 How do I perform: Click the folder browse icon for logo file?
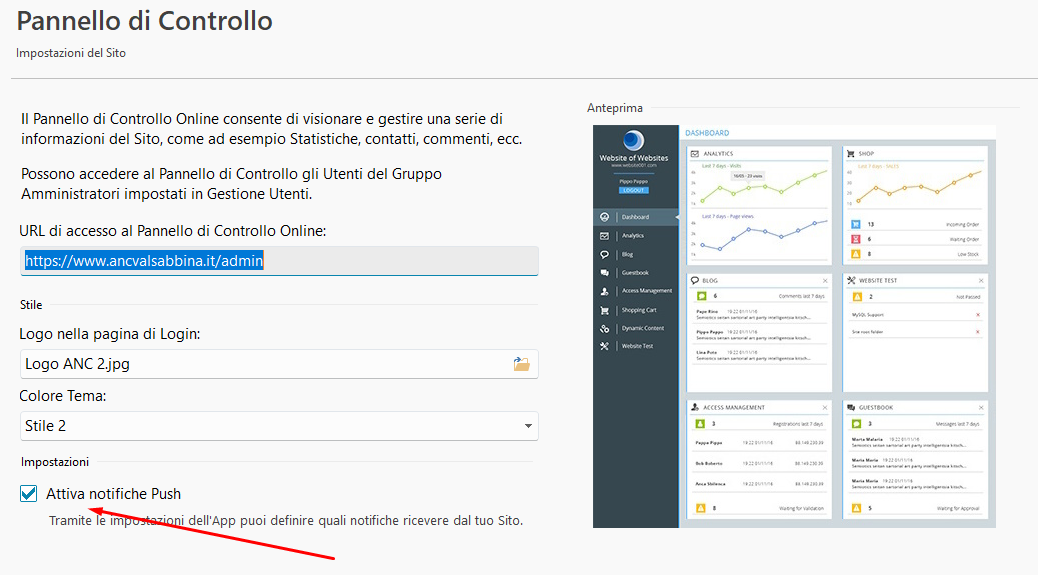pyautogui.click(x=521, y=364)
